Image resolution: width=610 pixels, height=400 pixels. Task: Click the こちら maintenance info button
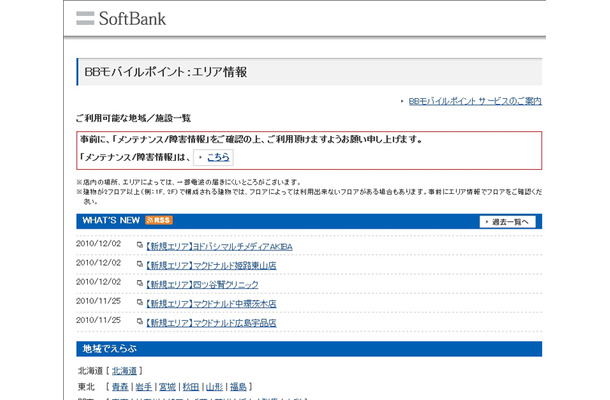pos(213,158)
